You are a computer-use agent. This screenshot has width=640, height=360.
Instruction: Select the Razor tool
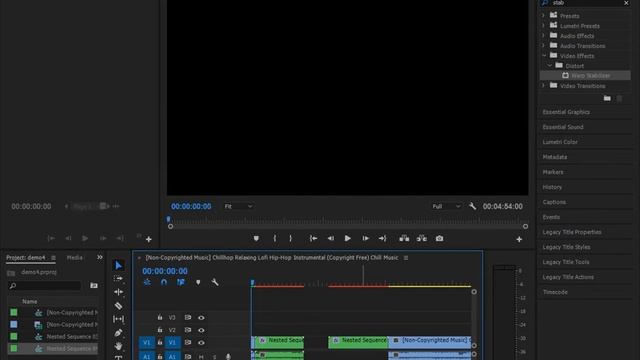118,306
